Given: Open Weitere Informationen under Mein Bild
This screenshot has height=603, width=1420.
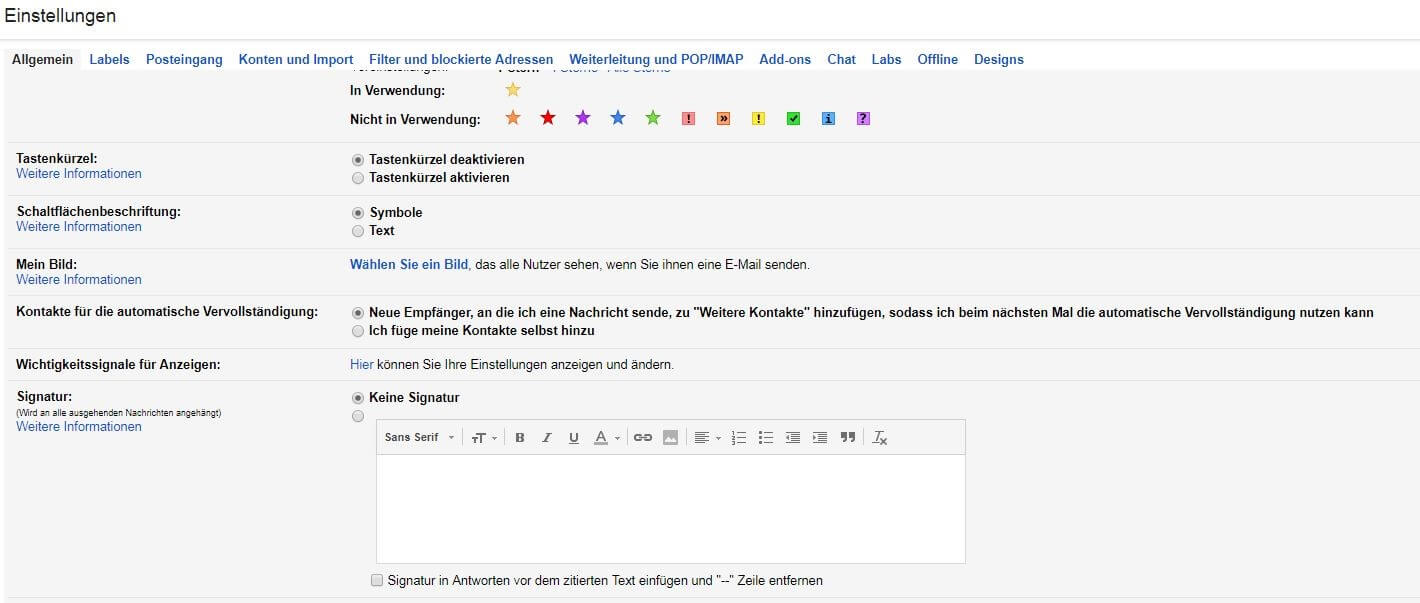Looking at the screenshot, I should tap(79, 279).
